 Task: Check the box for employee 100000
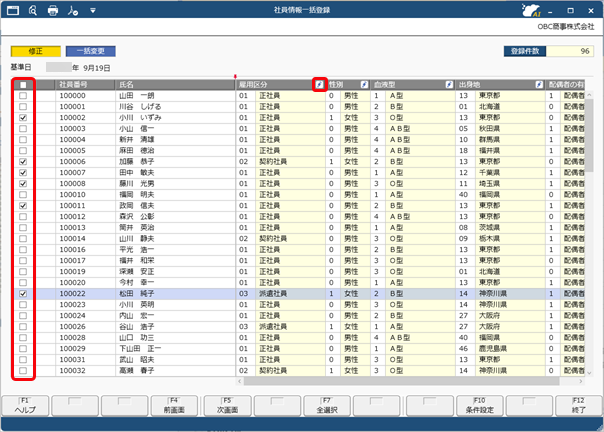23,96
